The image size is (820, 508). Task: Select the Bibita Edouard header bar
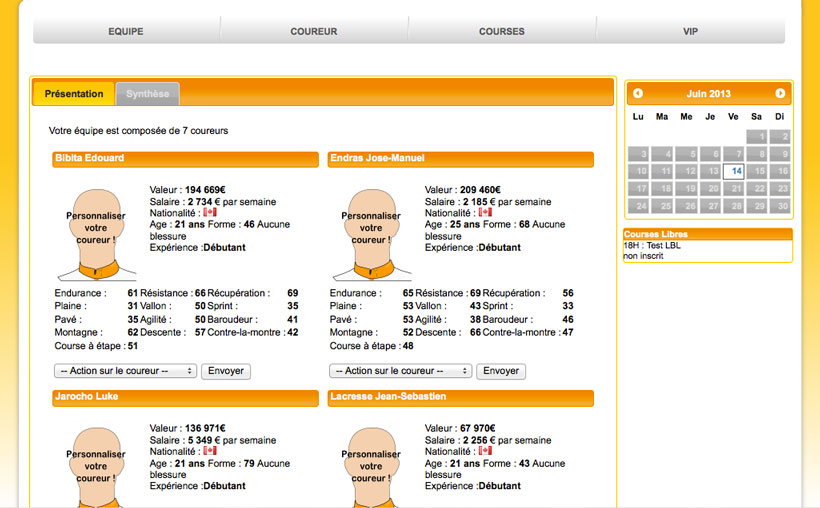[x=185, y=159]
